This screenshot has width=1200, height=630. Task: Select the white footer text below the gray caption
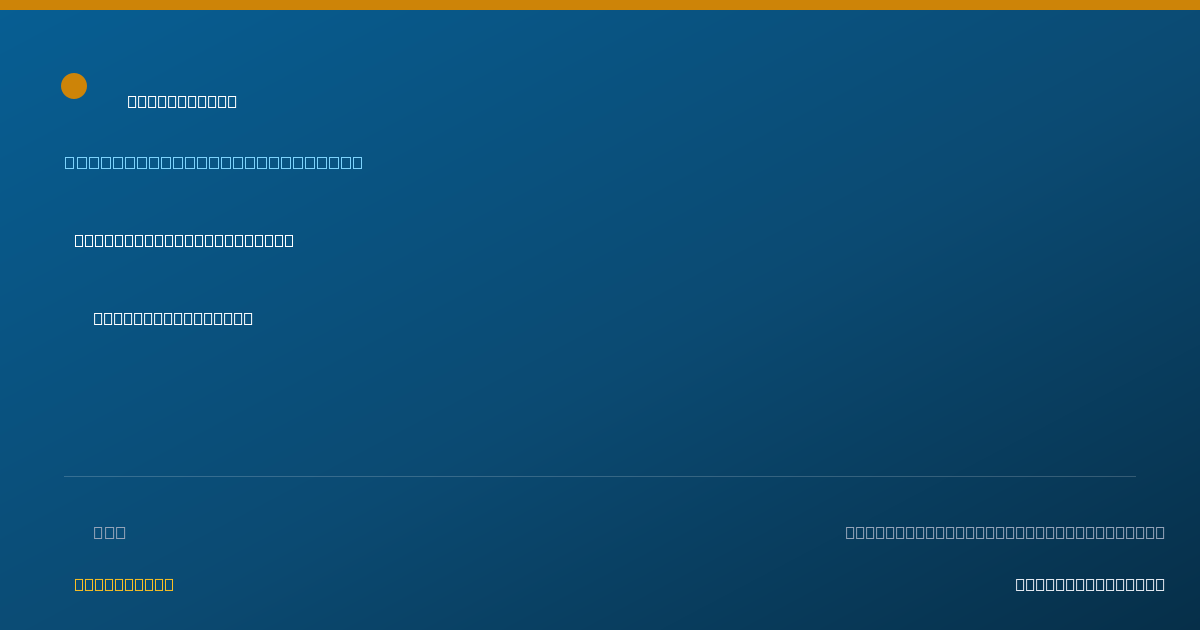pyautogui.click(x=1090, y=584)
